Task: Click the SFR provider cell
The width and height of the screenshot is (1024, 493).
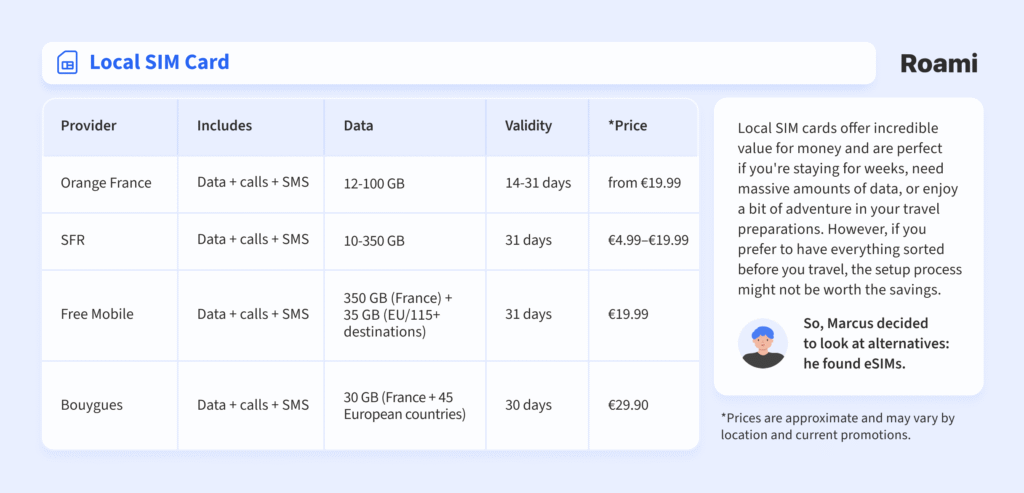Action: pyautogui.click(x=75, y=240)
